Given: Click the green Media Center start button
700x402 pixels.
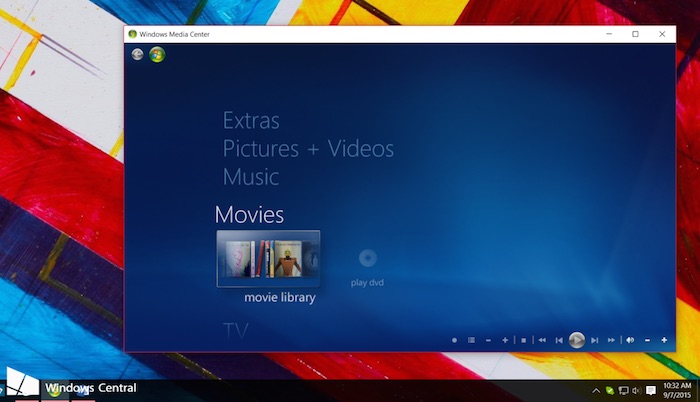Looking at the screenshot, I should click(x=157, y=54).
